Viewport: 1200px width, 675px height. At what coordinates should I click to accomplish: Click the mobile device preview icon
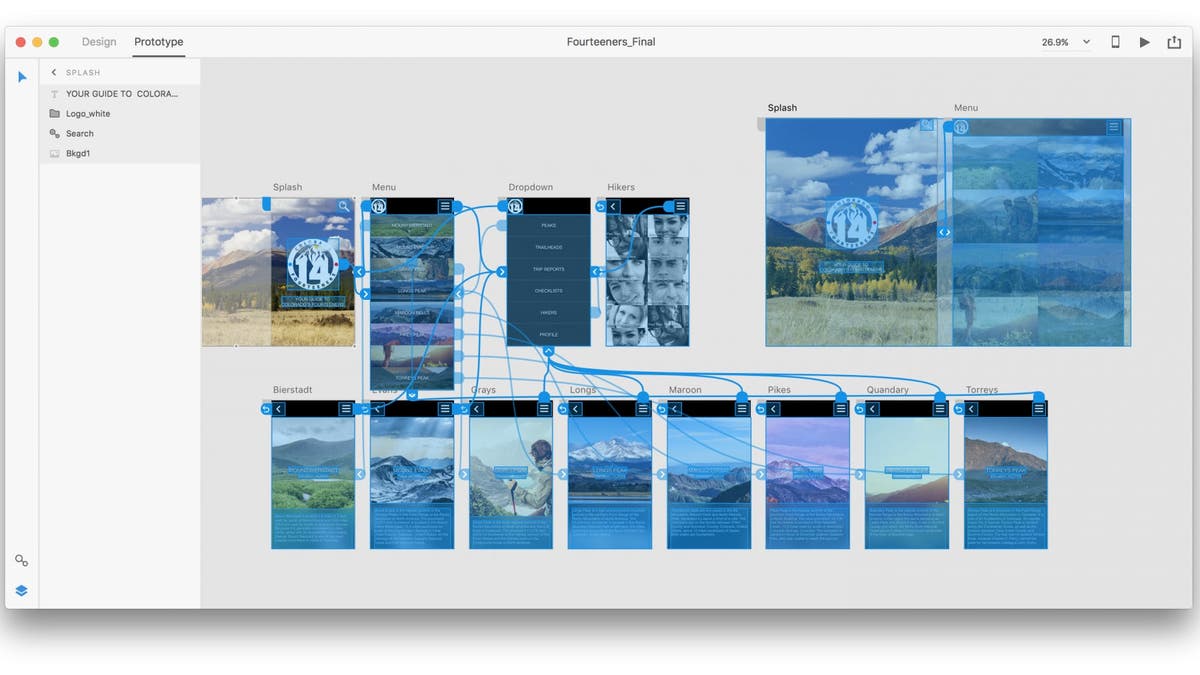click(1116, 42)
